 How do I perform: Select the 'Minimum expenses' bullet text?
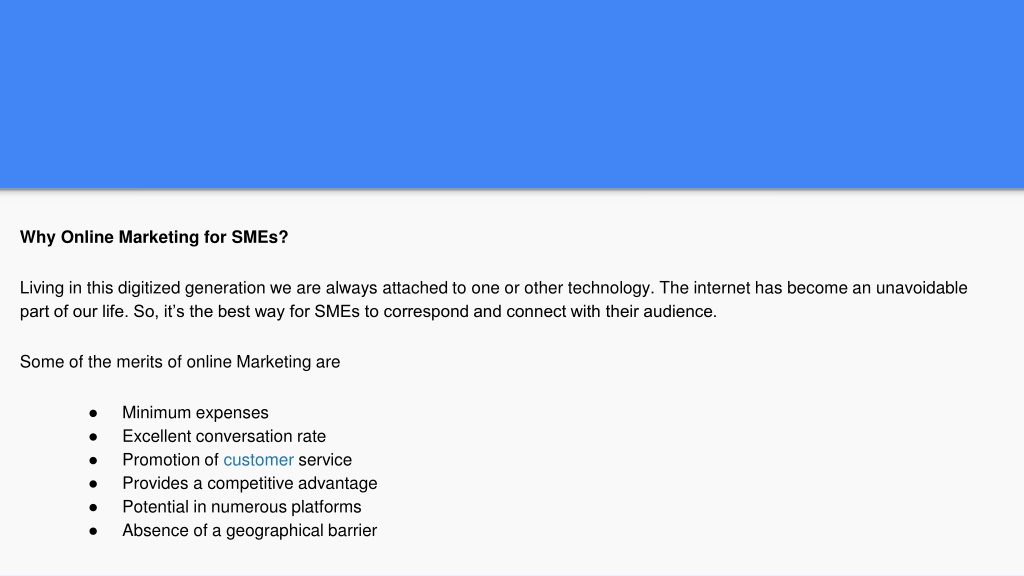195,413
